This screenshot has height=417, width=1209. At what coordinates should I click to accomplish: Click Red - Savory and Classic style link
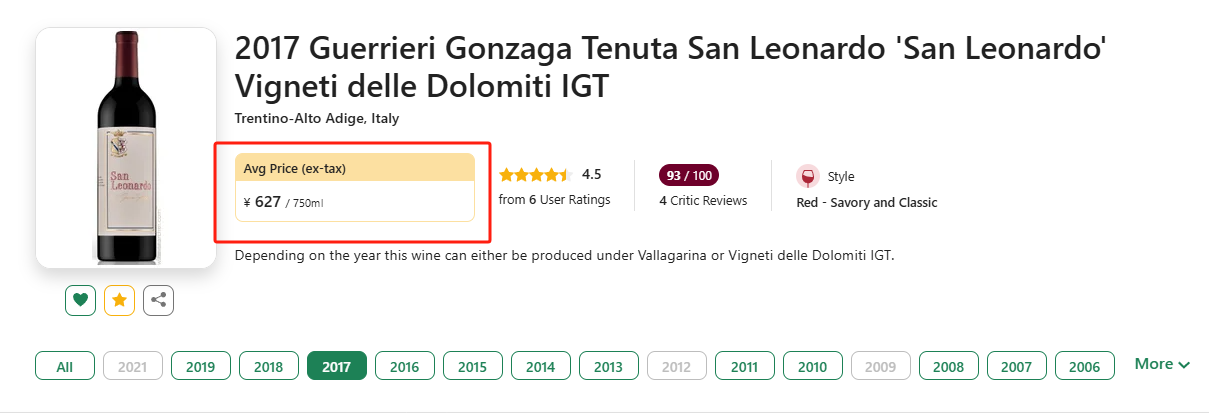[866, 203]
